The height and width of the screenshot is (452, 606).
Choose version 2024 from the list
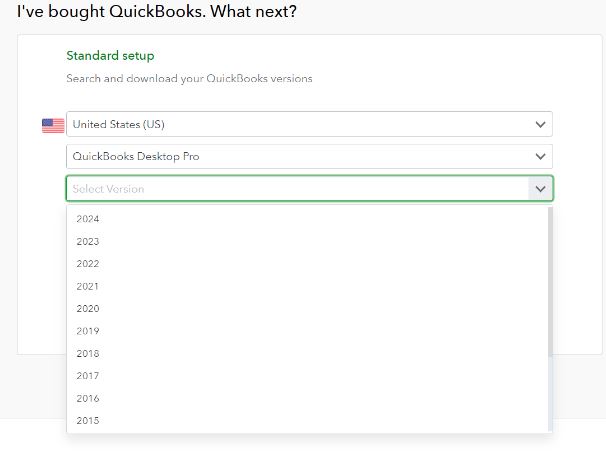307,219
